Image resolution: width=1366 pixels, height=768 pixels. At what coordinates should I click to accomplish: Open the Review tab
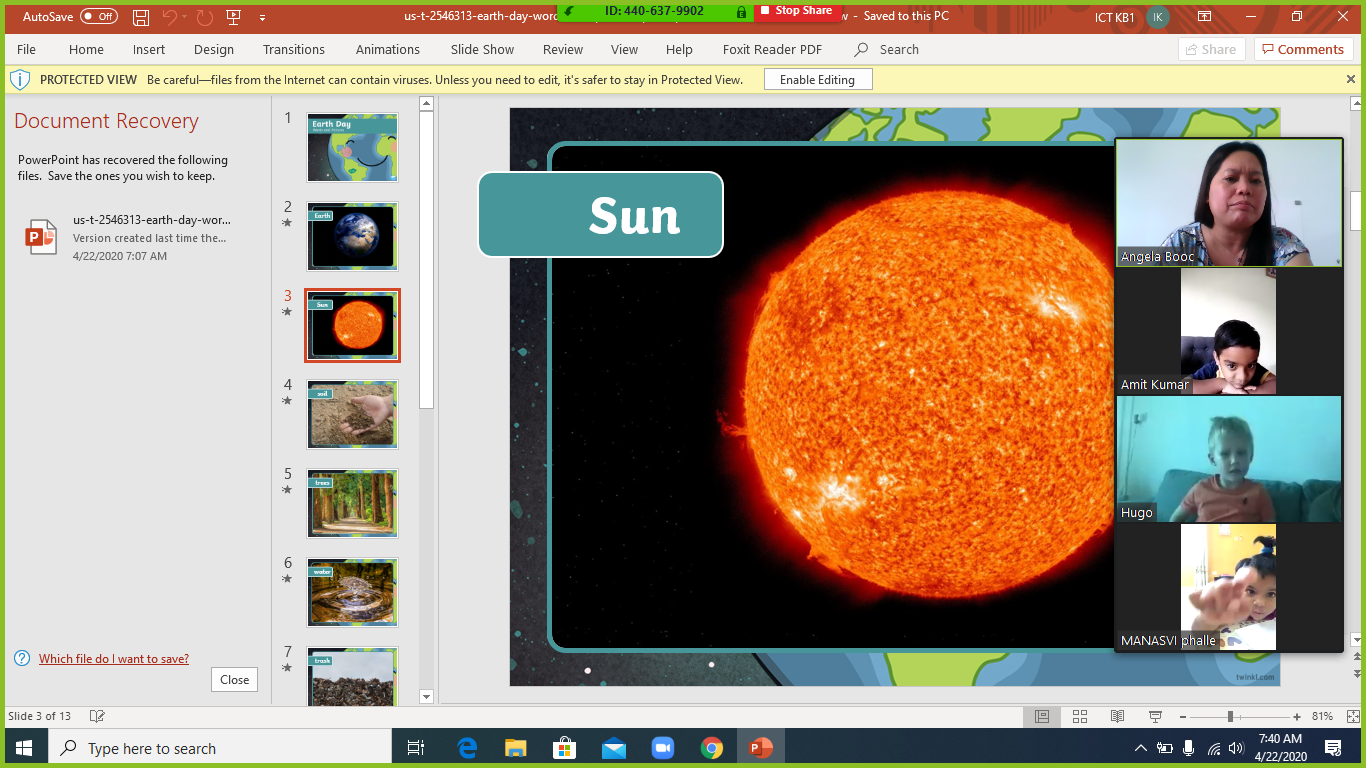(x=563, y=49)
